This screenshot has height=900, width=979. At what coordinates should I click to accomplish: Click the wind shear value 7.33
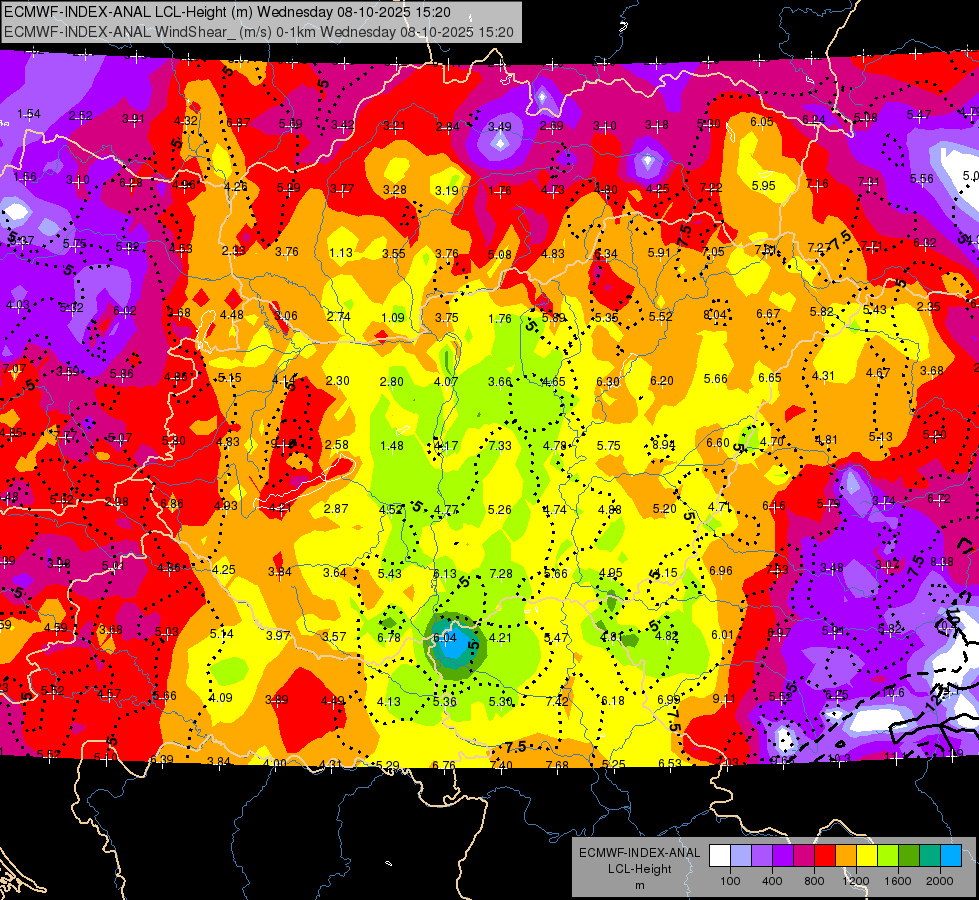tap(500, 446)
